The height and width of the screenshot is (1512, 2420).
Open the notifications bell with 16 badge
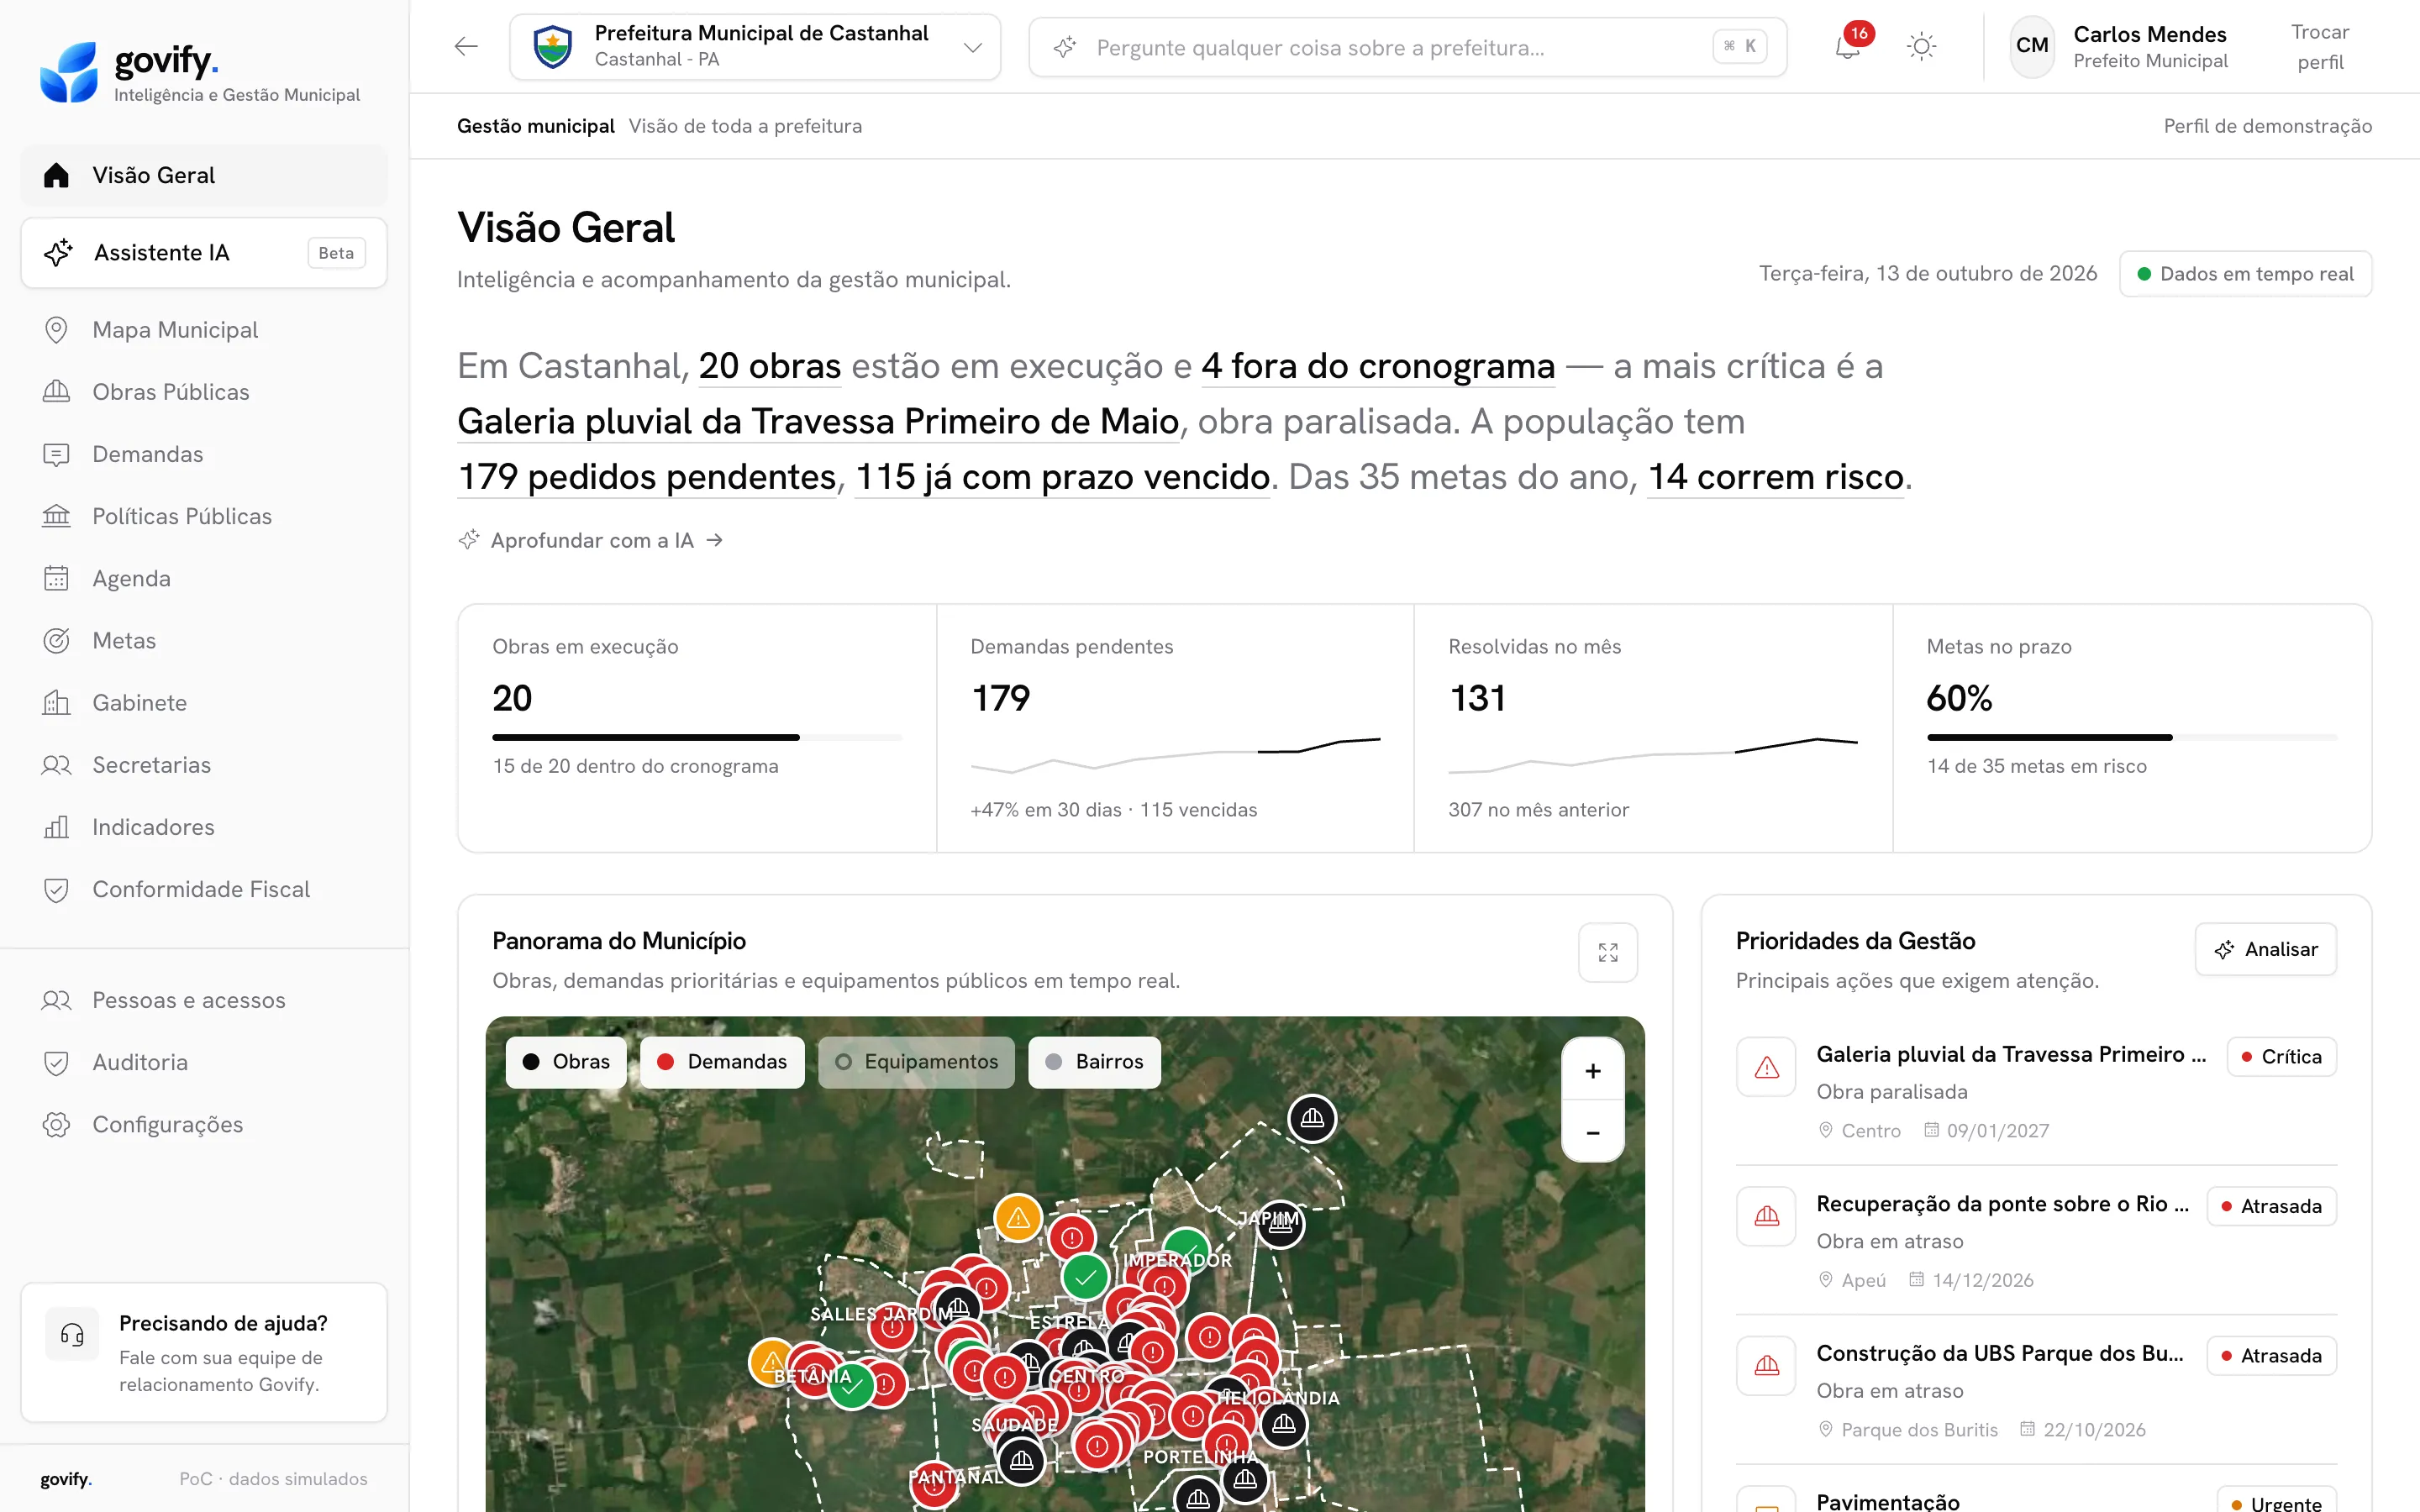[1848, 46]
